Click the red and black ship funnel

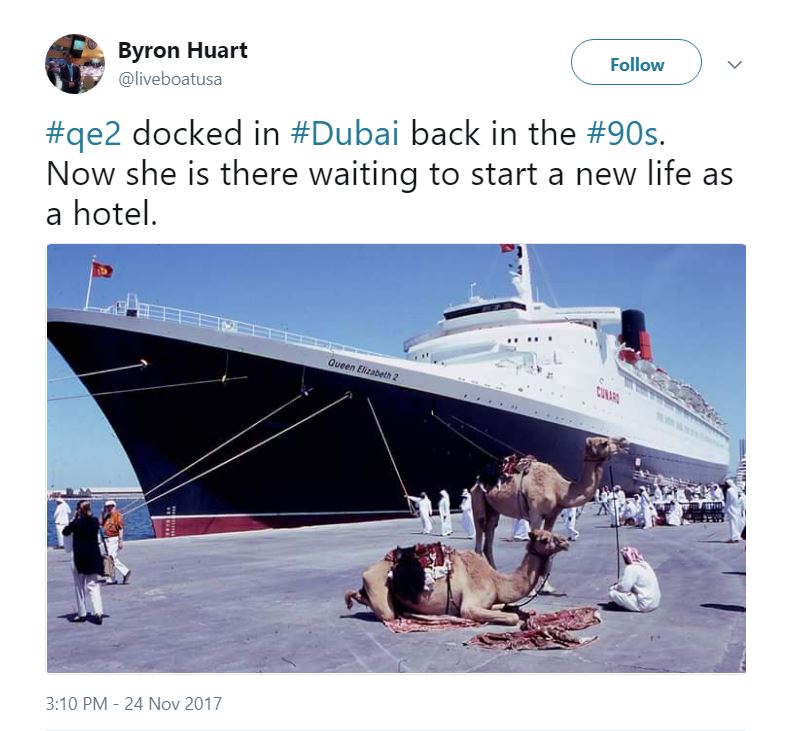(x=636, y=333)
